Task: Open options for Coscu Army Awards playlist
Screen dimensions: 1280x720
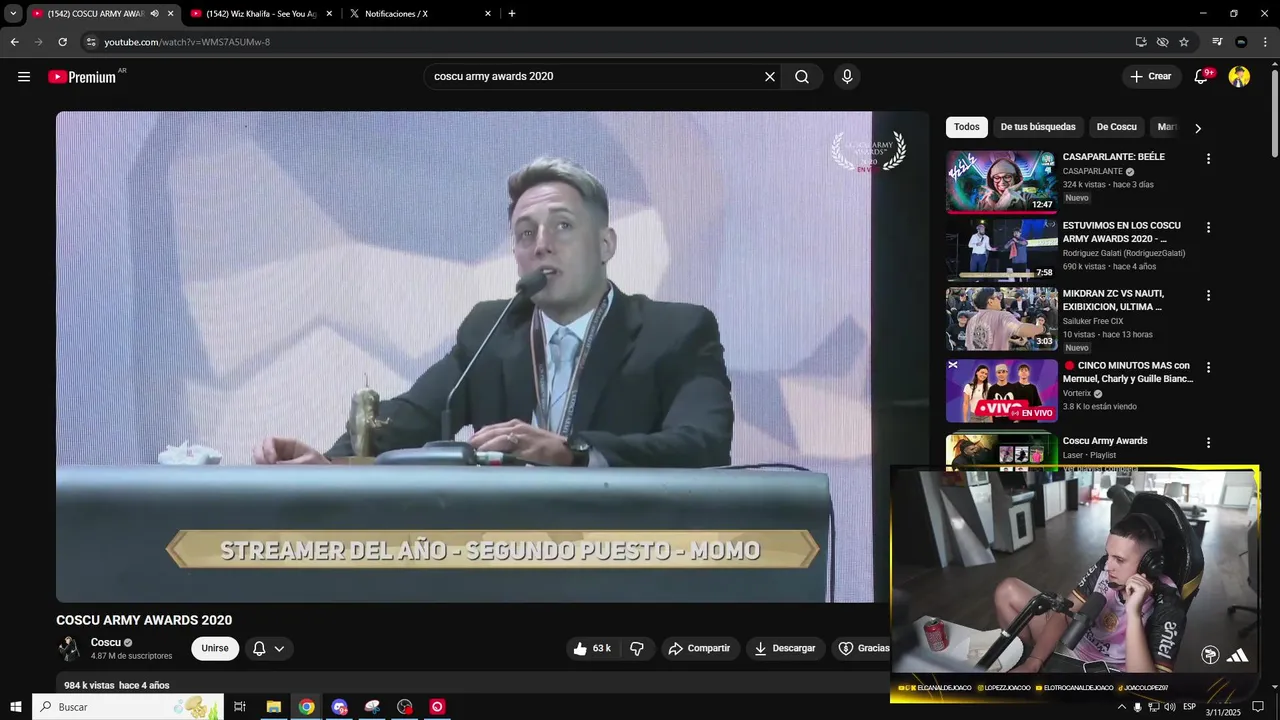Action: coord(1208,443)
